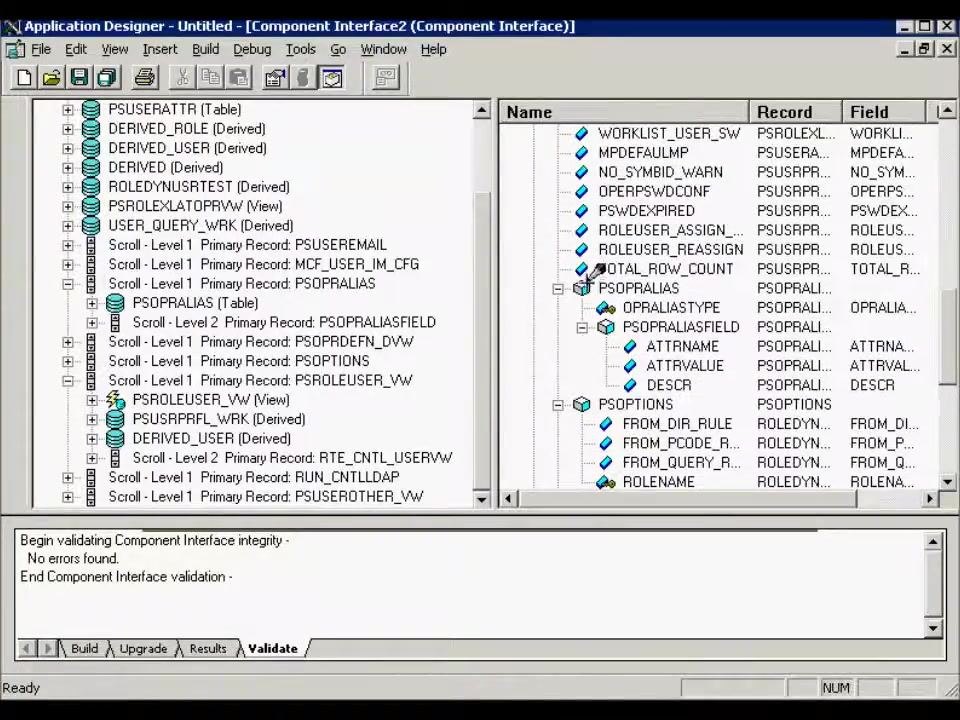Click the OPRALIASTYPE key property icon
Viewport: 960px width, 720px height.
[x=606, y=308]
